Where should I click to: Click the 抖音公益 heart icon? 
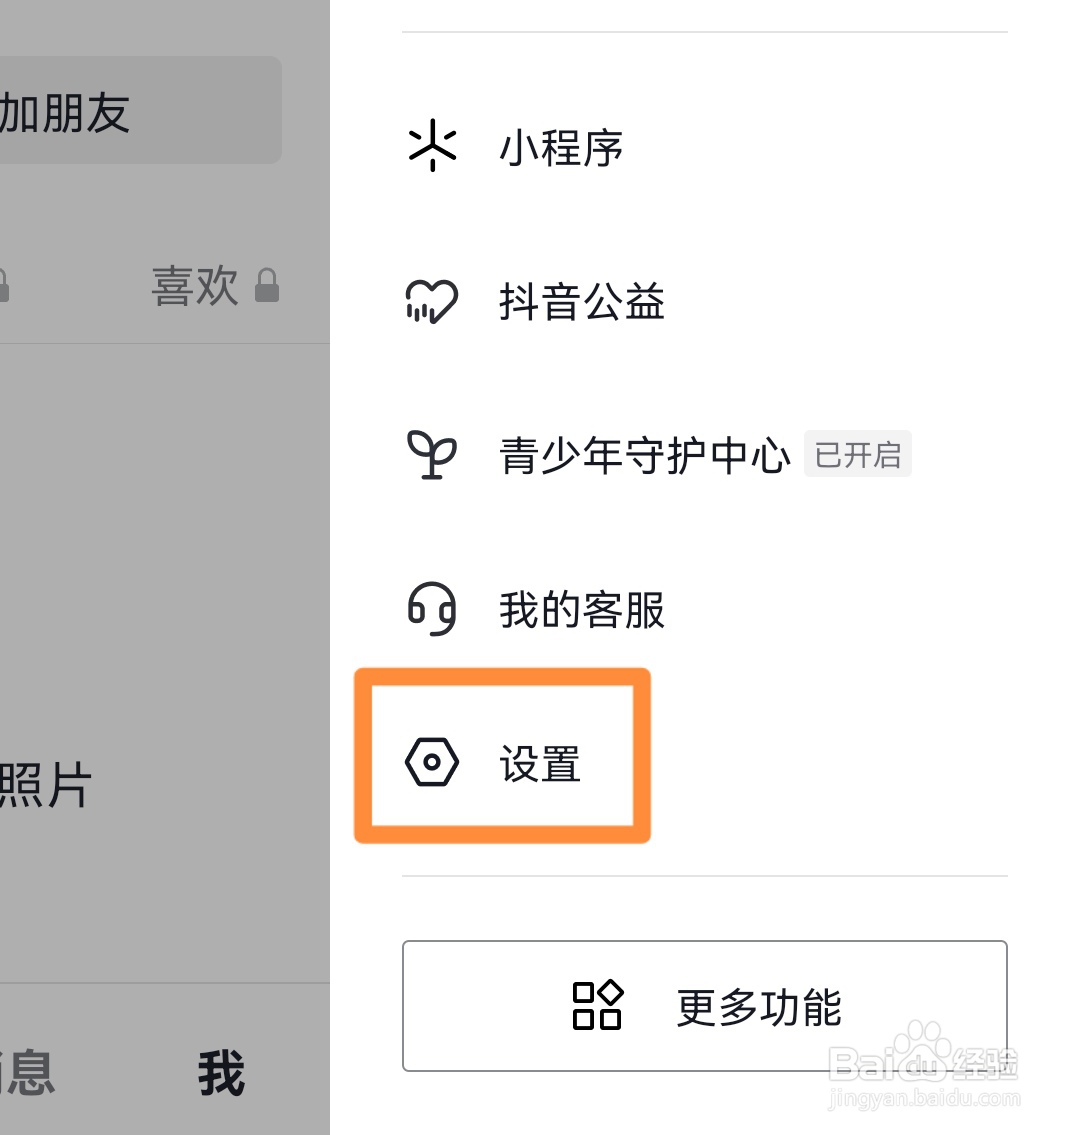click(432, 301)
